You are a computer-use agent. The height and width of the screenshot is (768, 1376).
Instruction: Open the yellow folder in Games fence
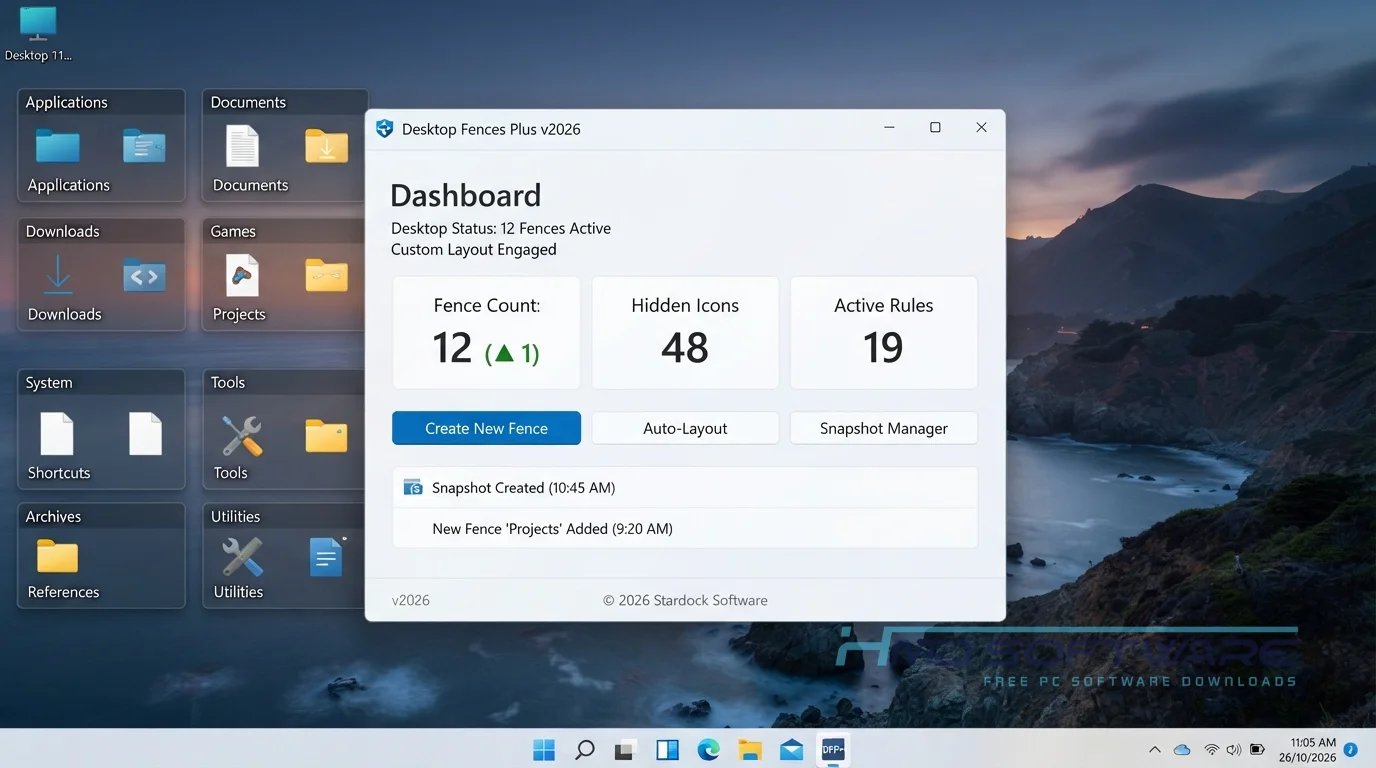tap(326, 275)
